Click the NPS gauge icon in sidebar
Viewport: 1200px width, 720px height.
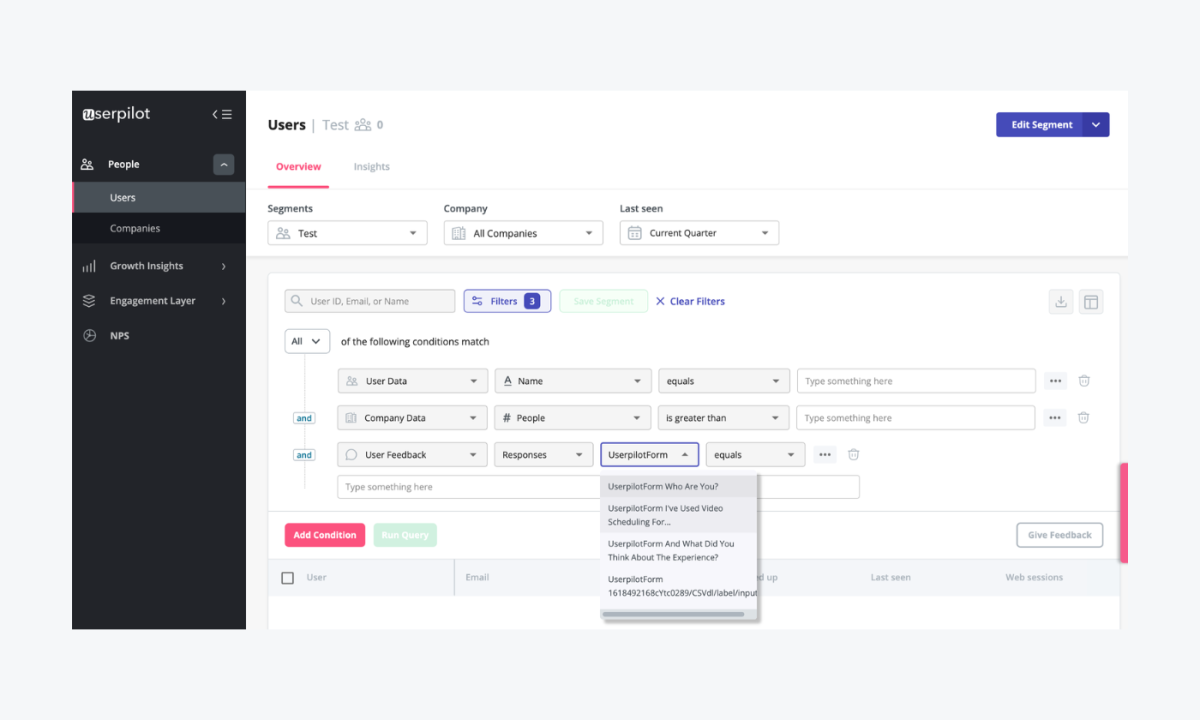click(88, 335)
